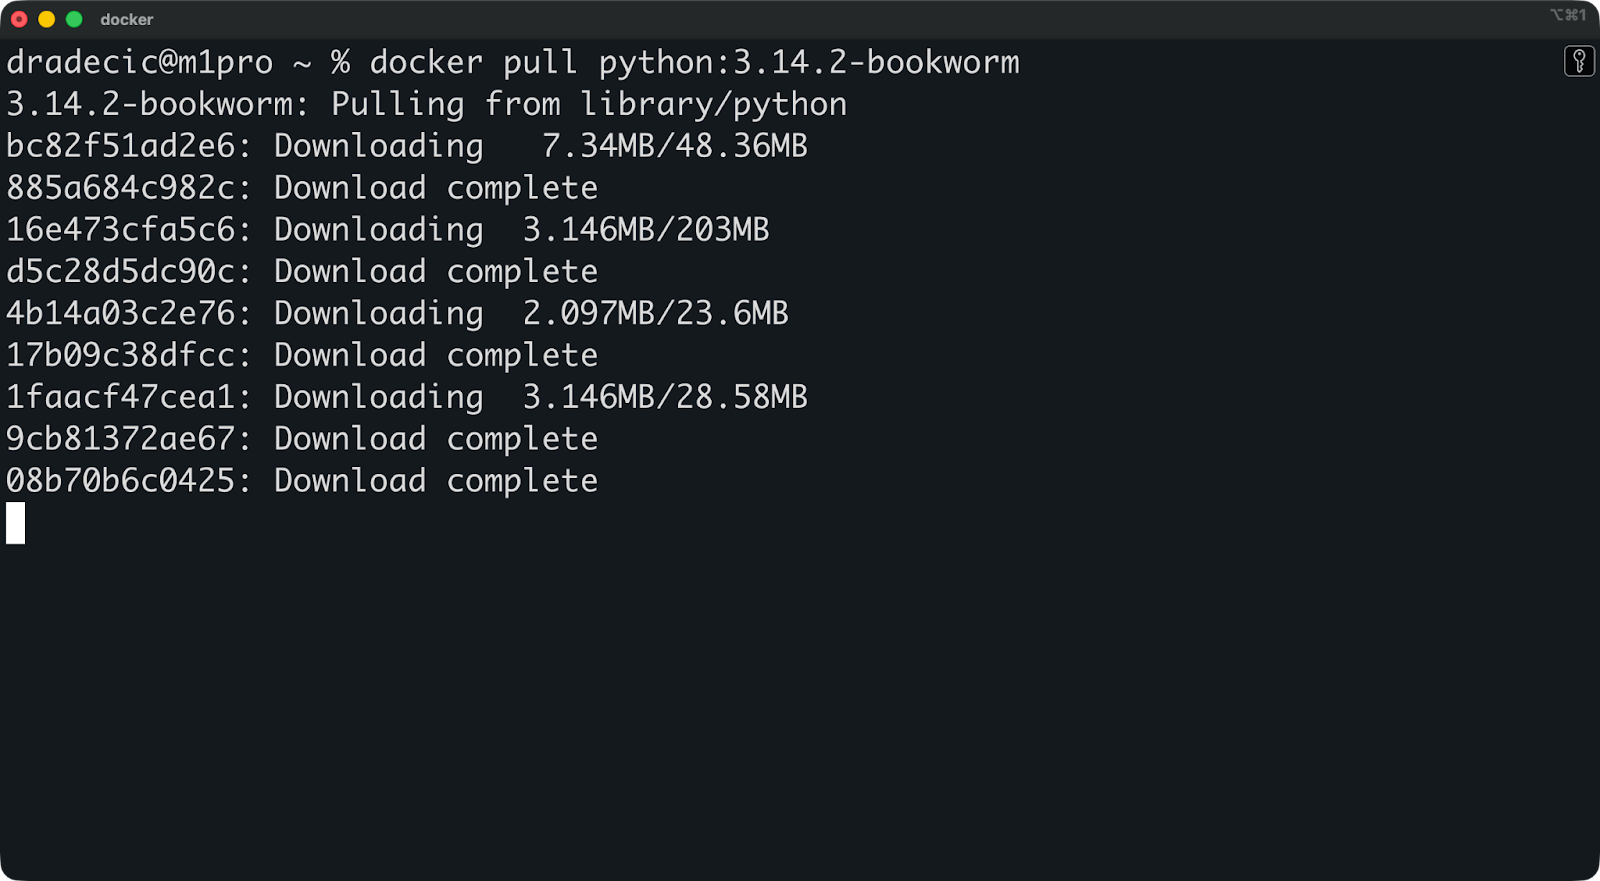Screen dimensions: 1600x881
Task: Select the docker pull python:3.14.2-bookworm command text
Action: click(695, 62)
